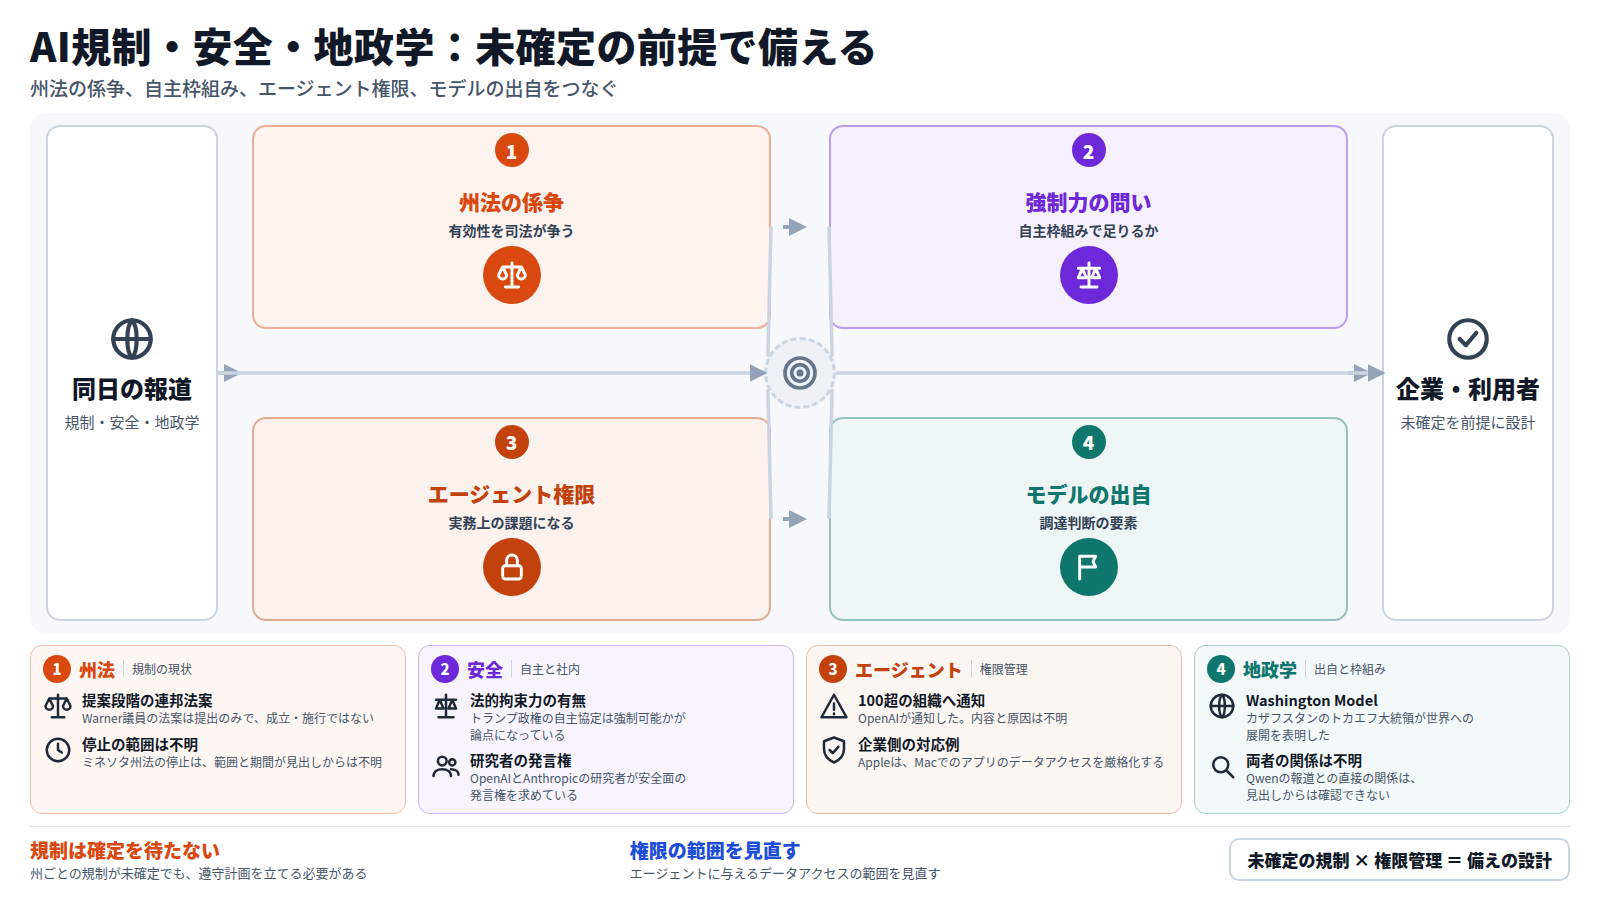This screenshot has width=1600, height=900.
Task: Click the 州法の係争 card heading
Action: [x=511, y=203]
